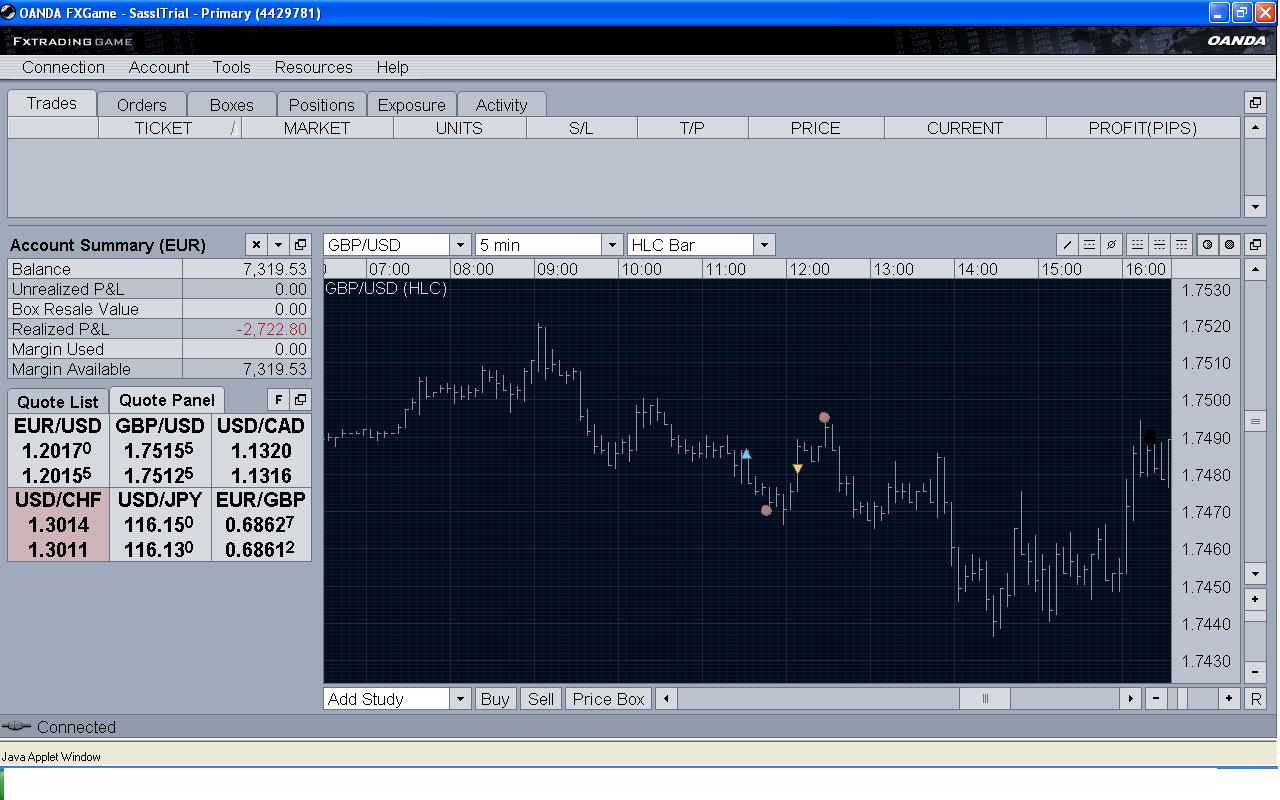Zoom out vertical price scale
This screenshot has height=800, width=1280.
click(x=1255, y=672)
